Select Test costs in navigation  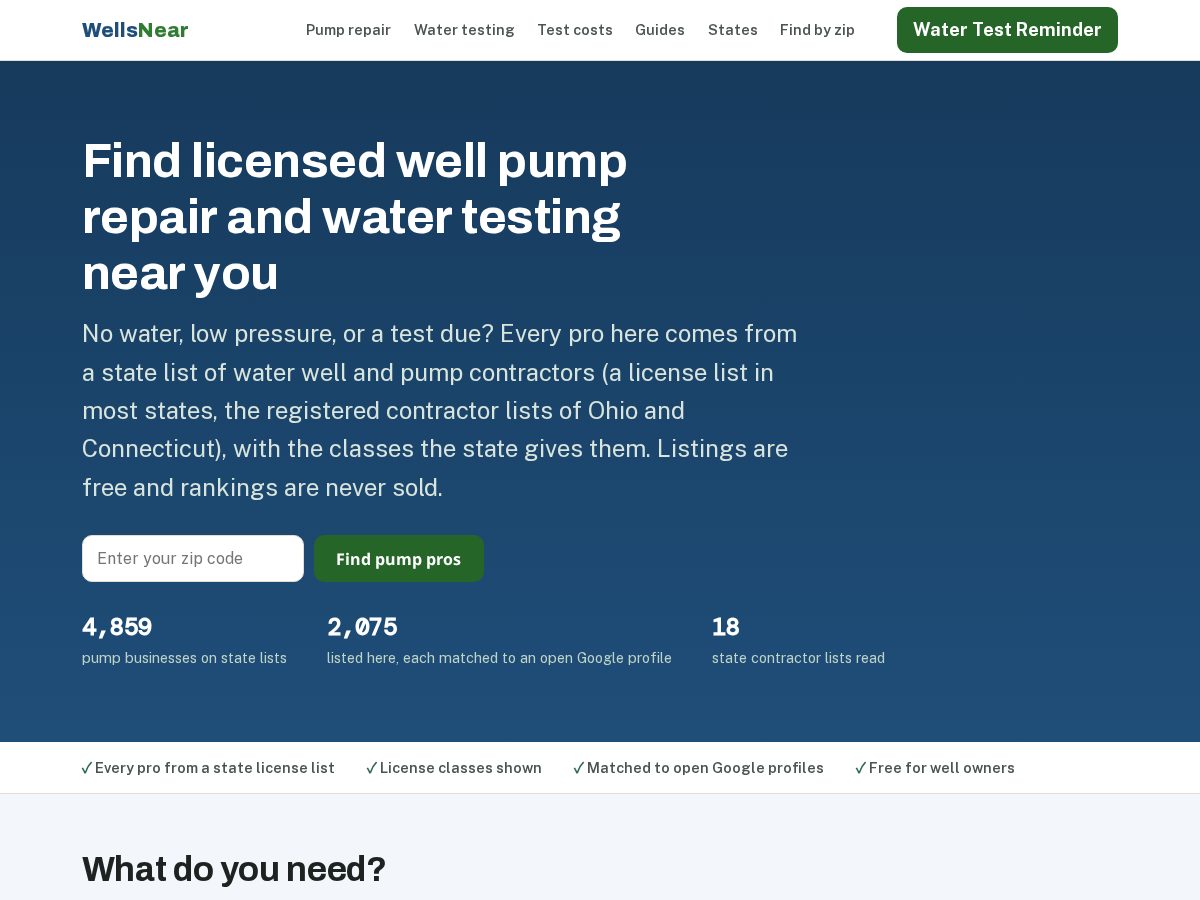pos(575,30)
